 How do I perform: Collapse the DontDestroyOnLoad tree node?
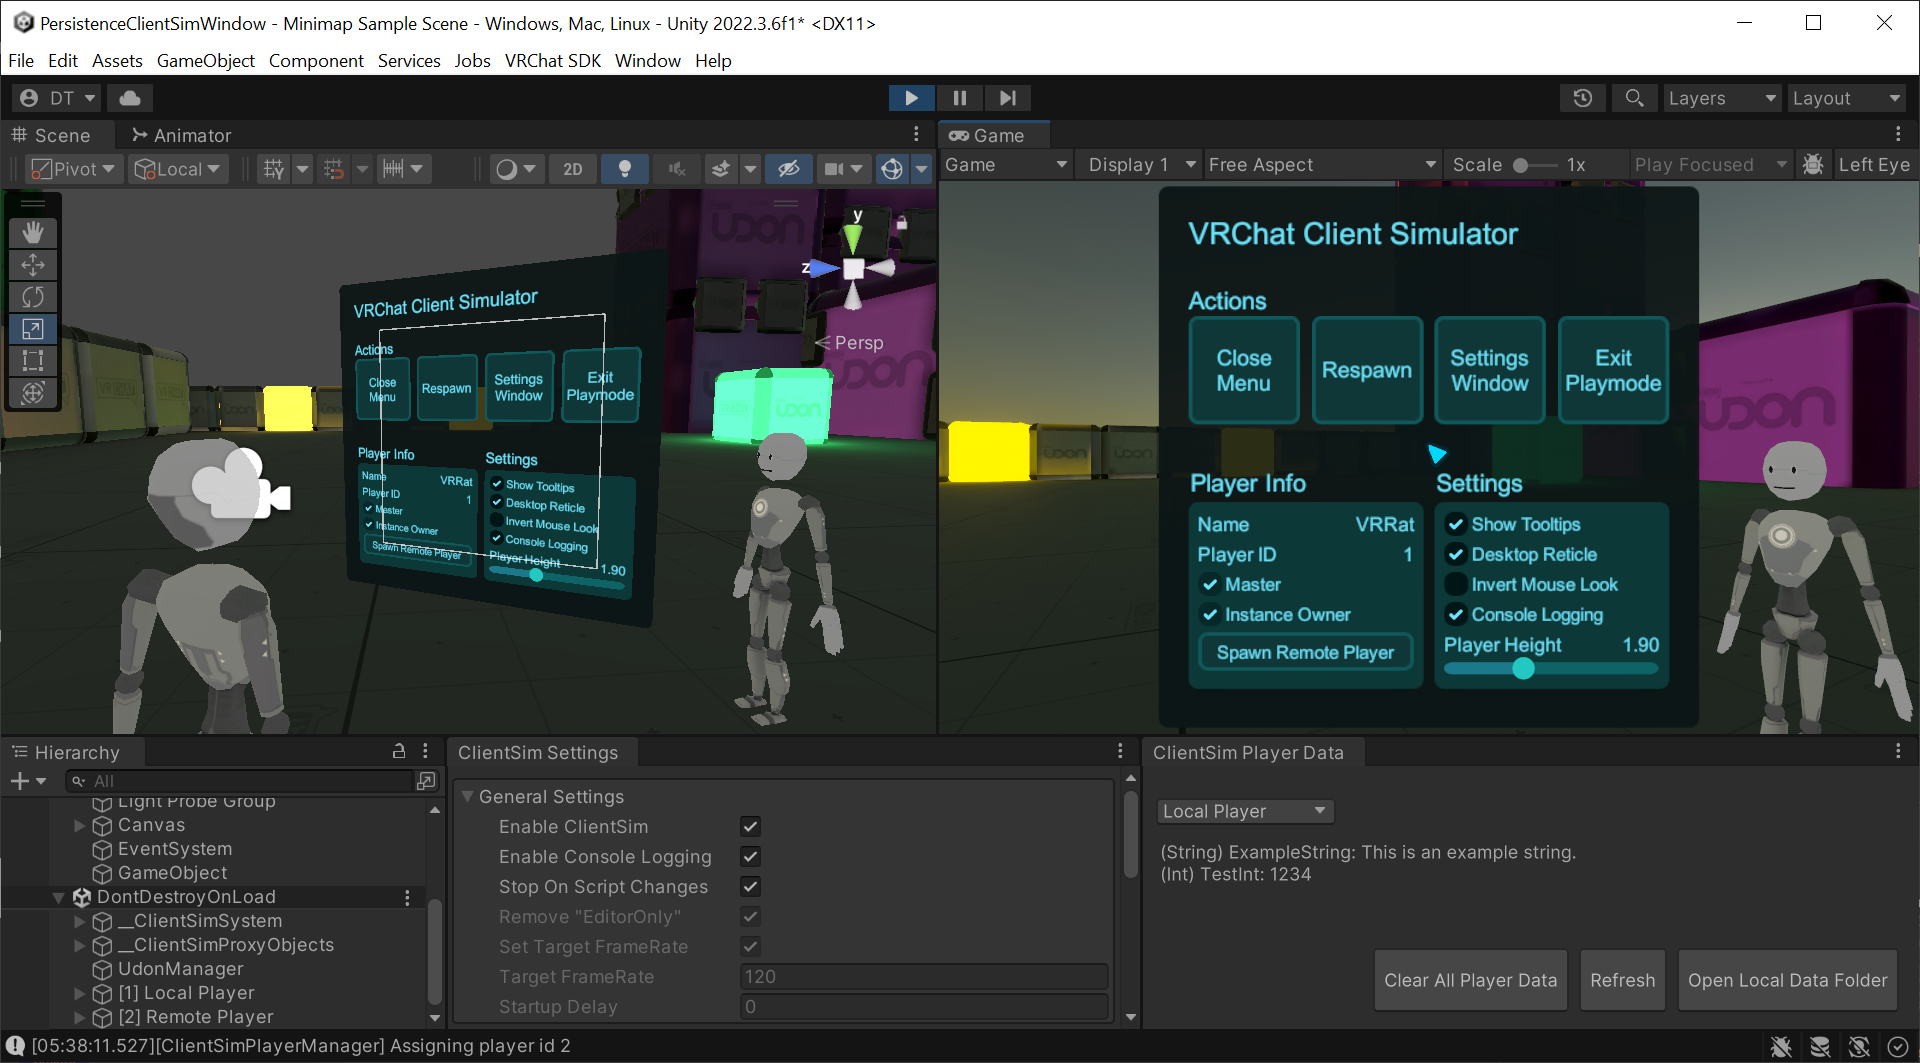point(58,898)
